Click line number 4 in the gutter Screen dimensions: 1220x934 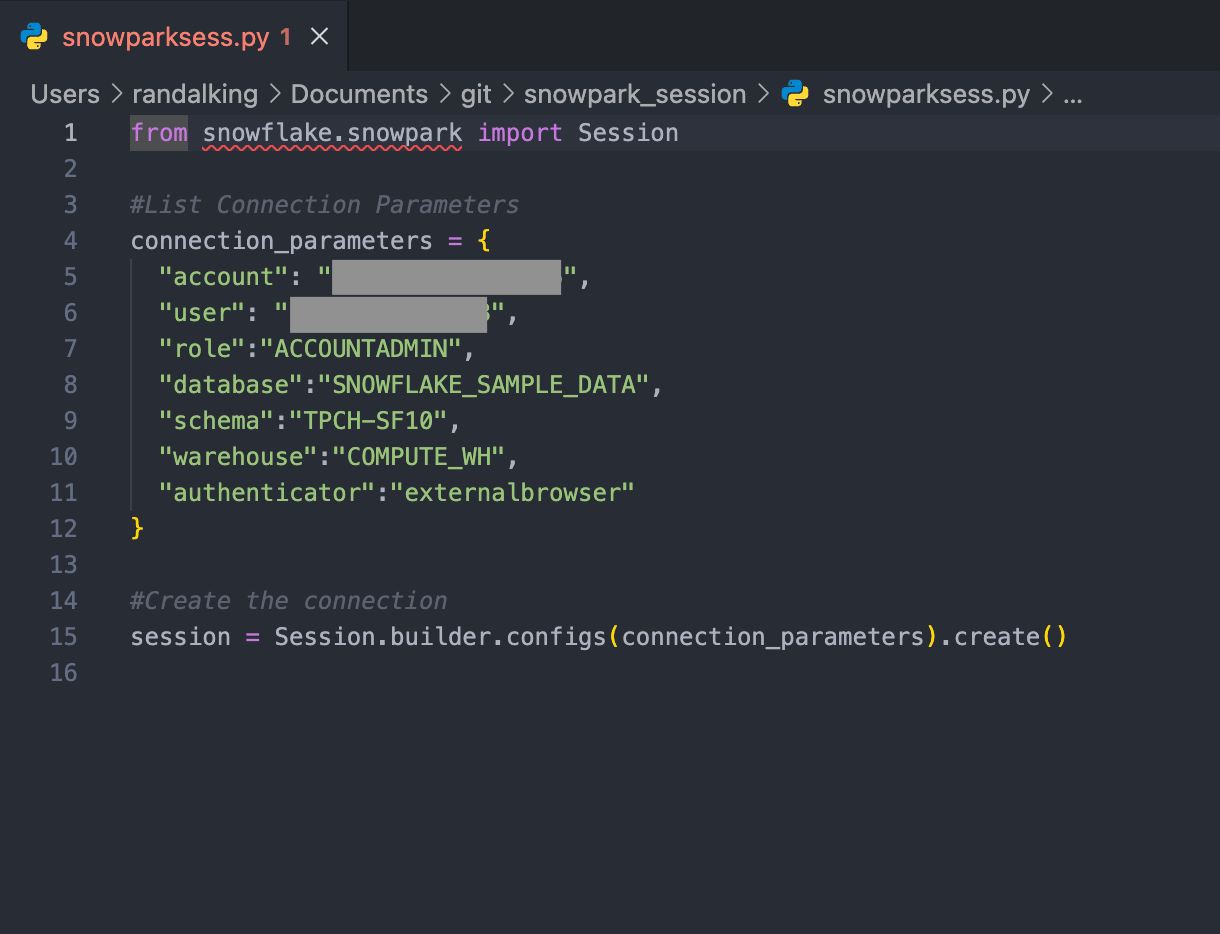(69, 241)
